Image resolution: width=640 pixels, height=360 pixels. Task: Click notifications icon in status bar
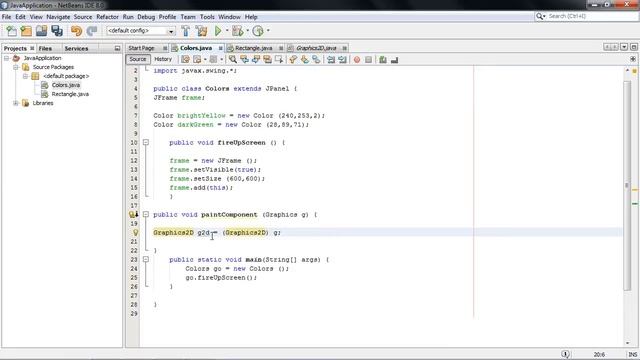pos(565,354)
